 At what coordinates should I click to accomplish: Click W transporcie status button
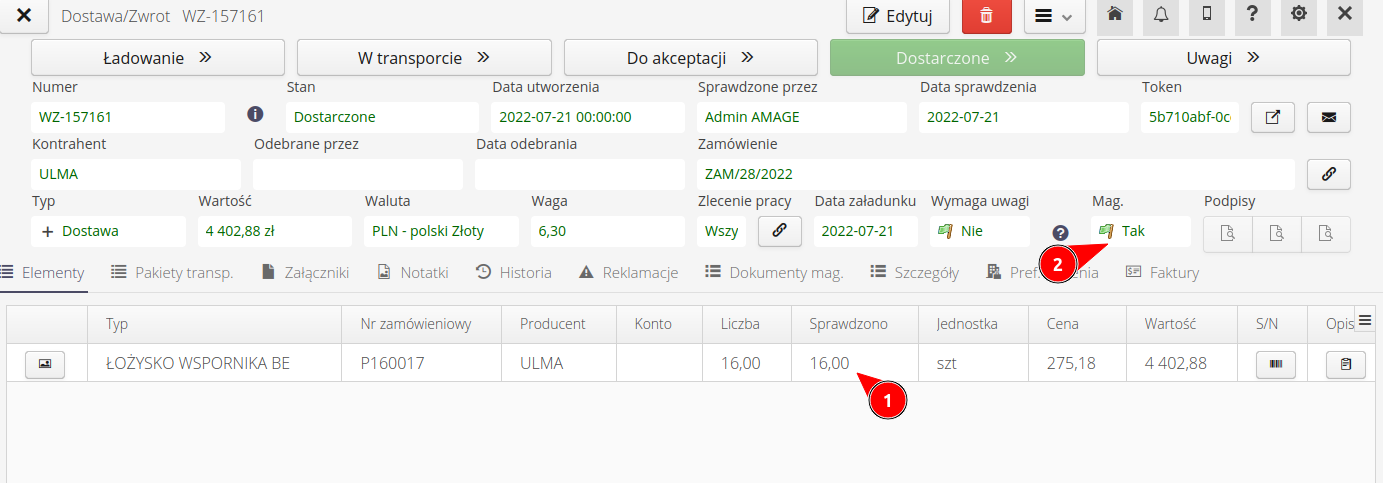[x=424, y=57]
